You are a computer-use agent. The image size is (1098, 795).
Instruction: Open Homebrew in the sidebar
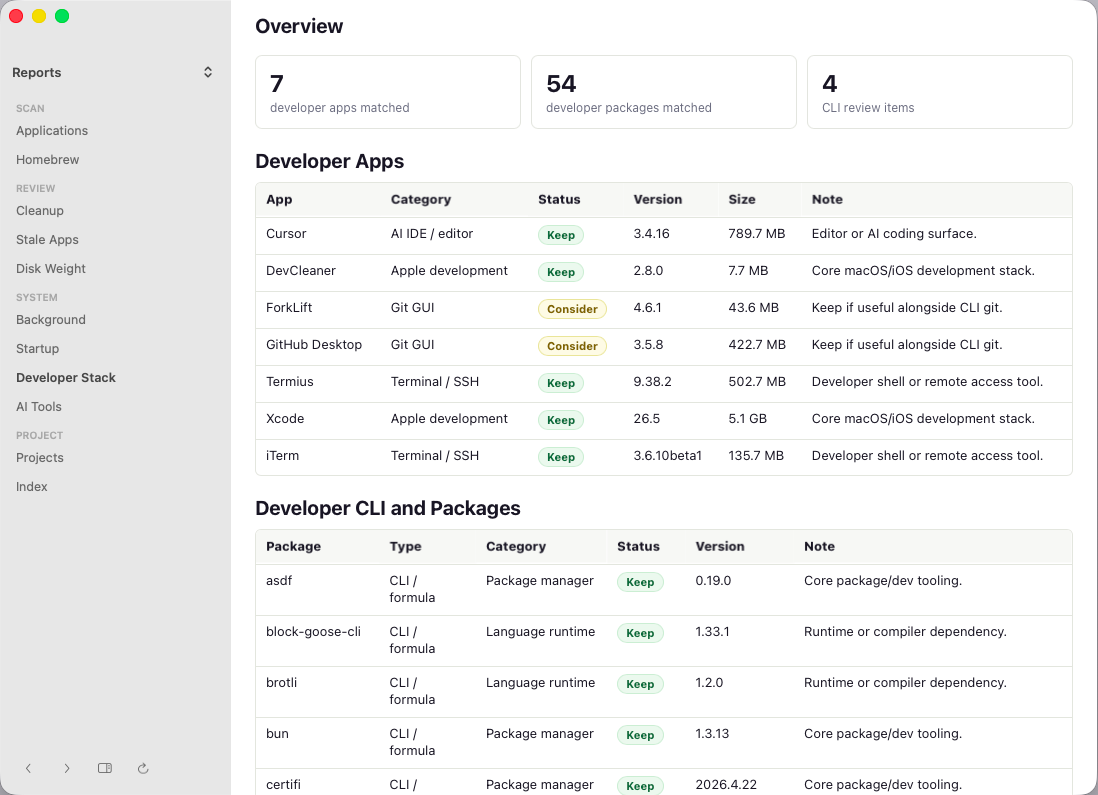coord(48,160)
